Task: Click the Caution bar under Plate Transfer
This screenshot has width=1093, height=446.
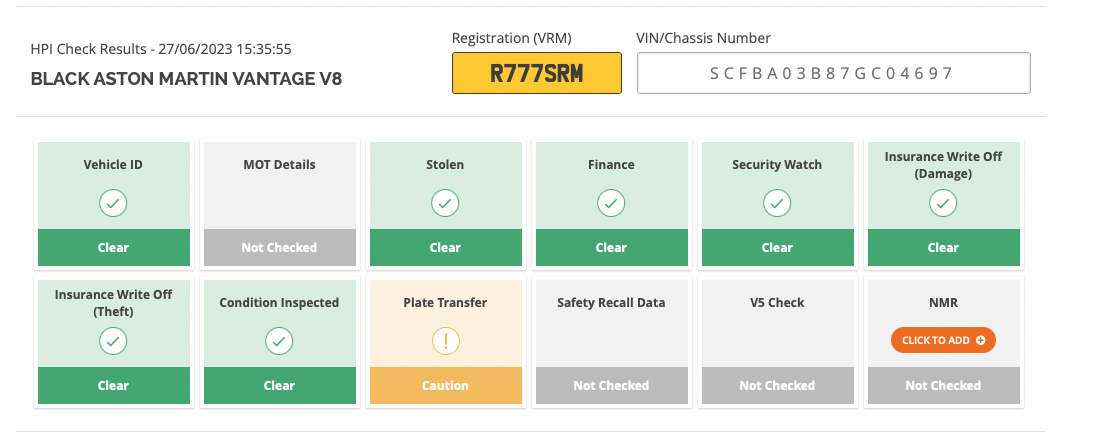Action: point(445,385)
